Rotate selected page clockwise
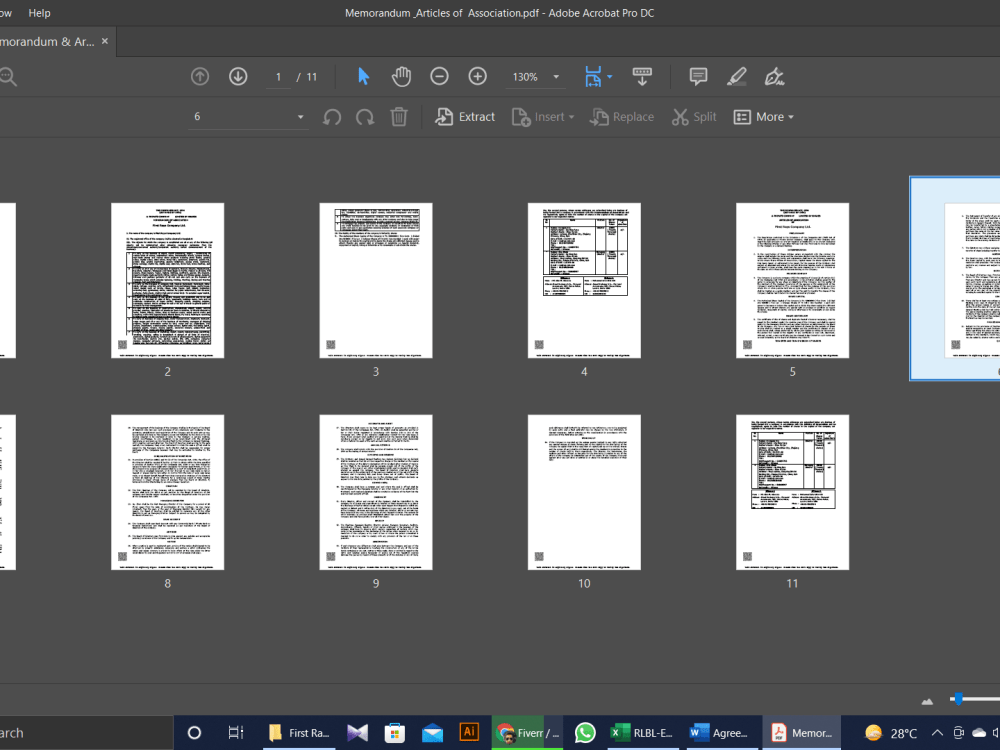The height and width of the screenshot is (750, 1000). [x=365, y=117]
